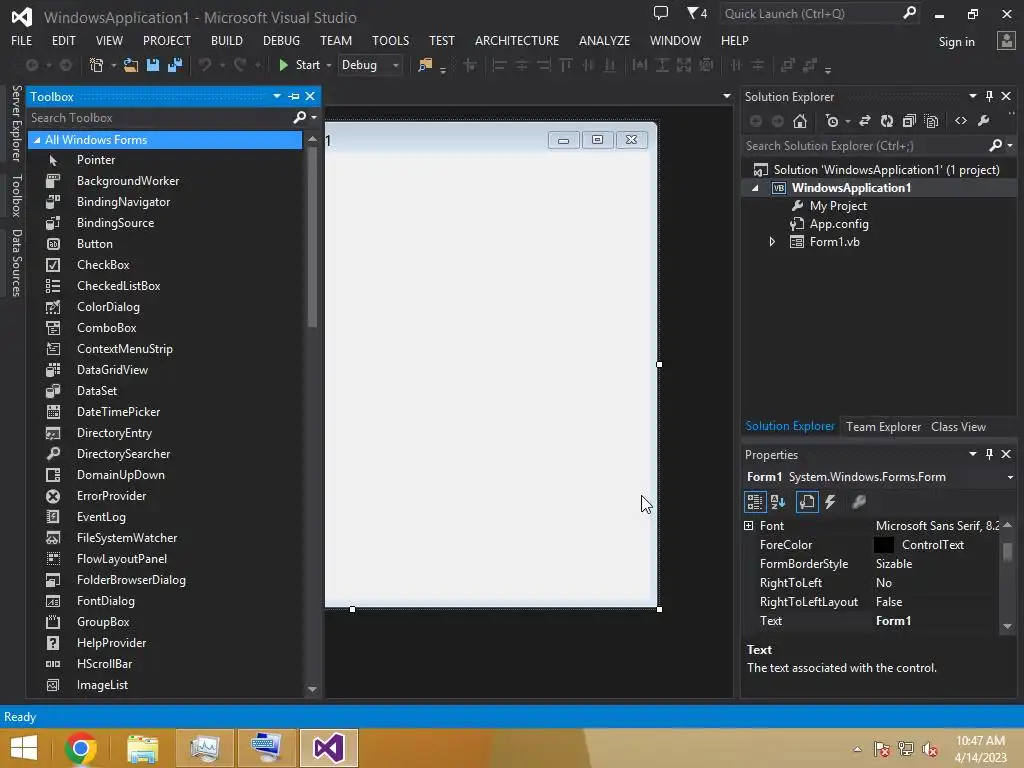Click the Text property value Form1
Image resolution: width=1024 pixels, height=768 pixels.
tap(893, 621)
